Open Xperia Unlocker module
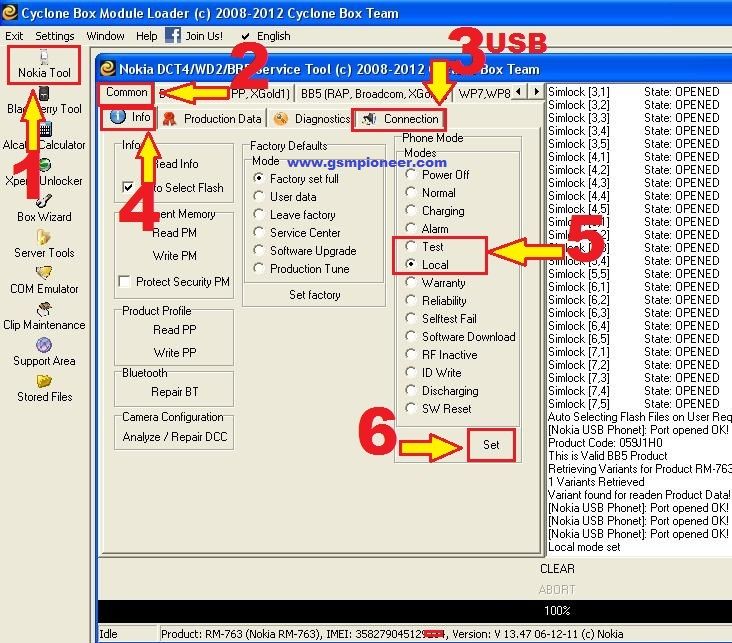732x643 pixels. pos(44,173)
